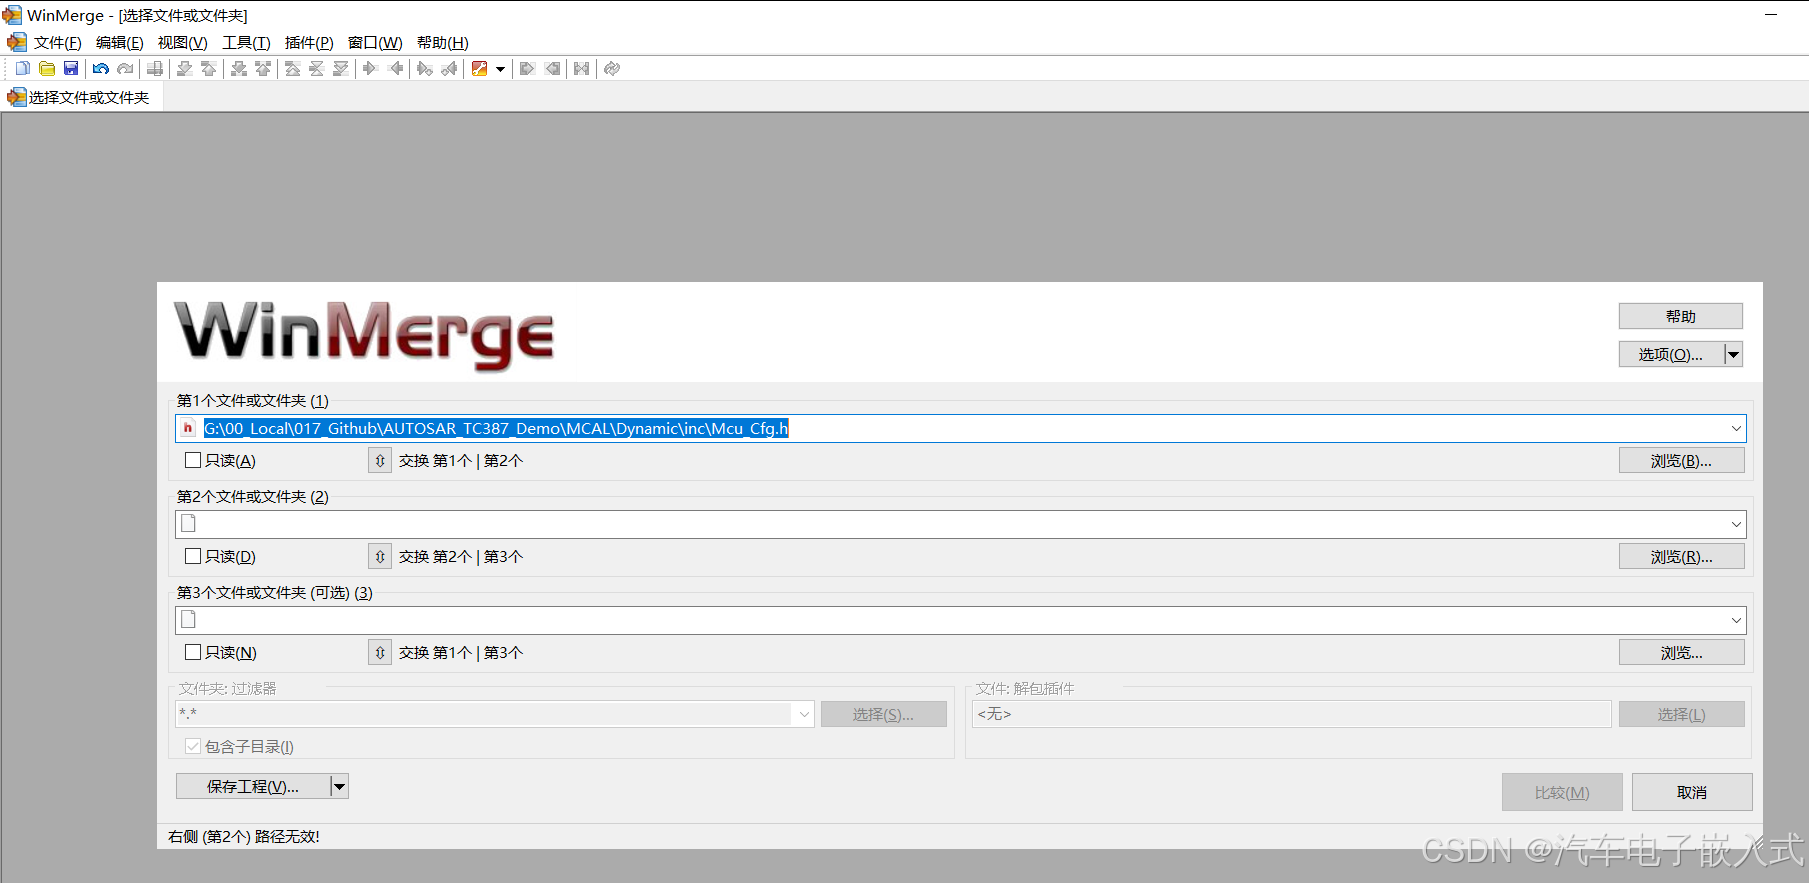Click the 选择(L) unpacker plugin button
1809x883 pixels.
click(1681, 714)
